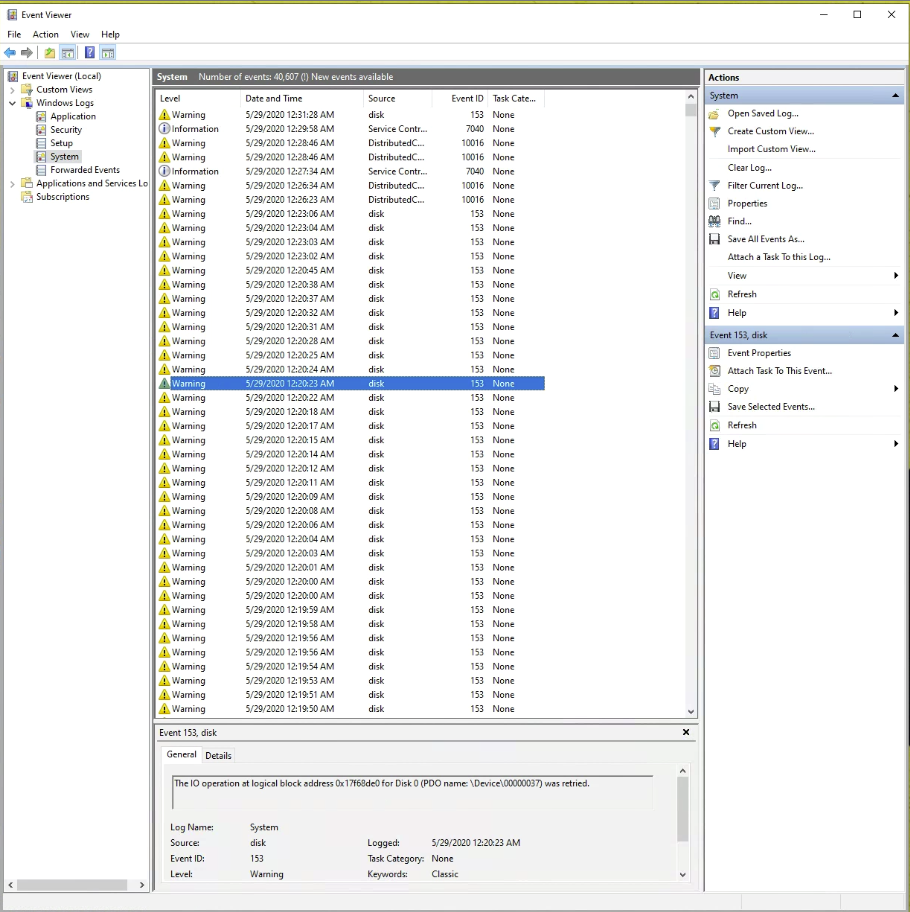Select the Security log in the tree
Image resolution: width=910 pixels, height=912 pixels.
[x=66, y=130]
